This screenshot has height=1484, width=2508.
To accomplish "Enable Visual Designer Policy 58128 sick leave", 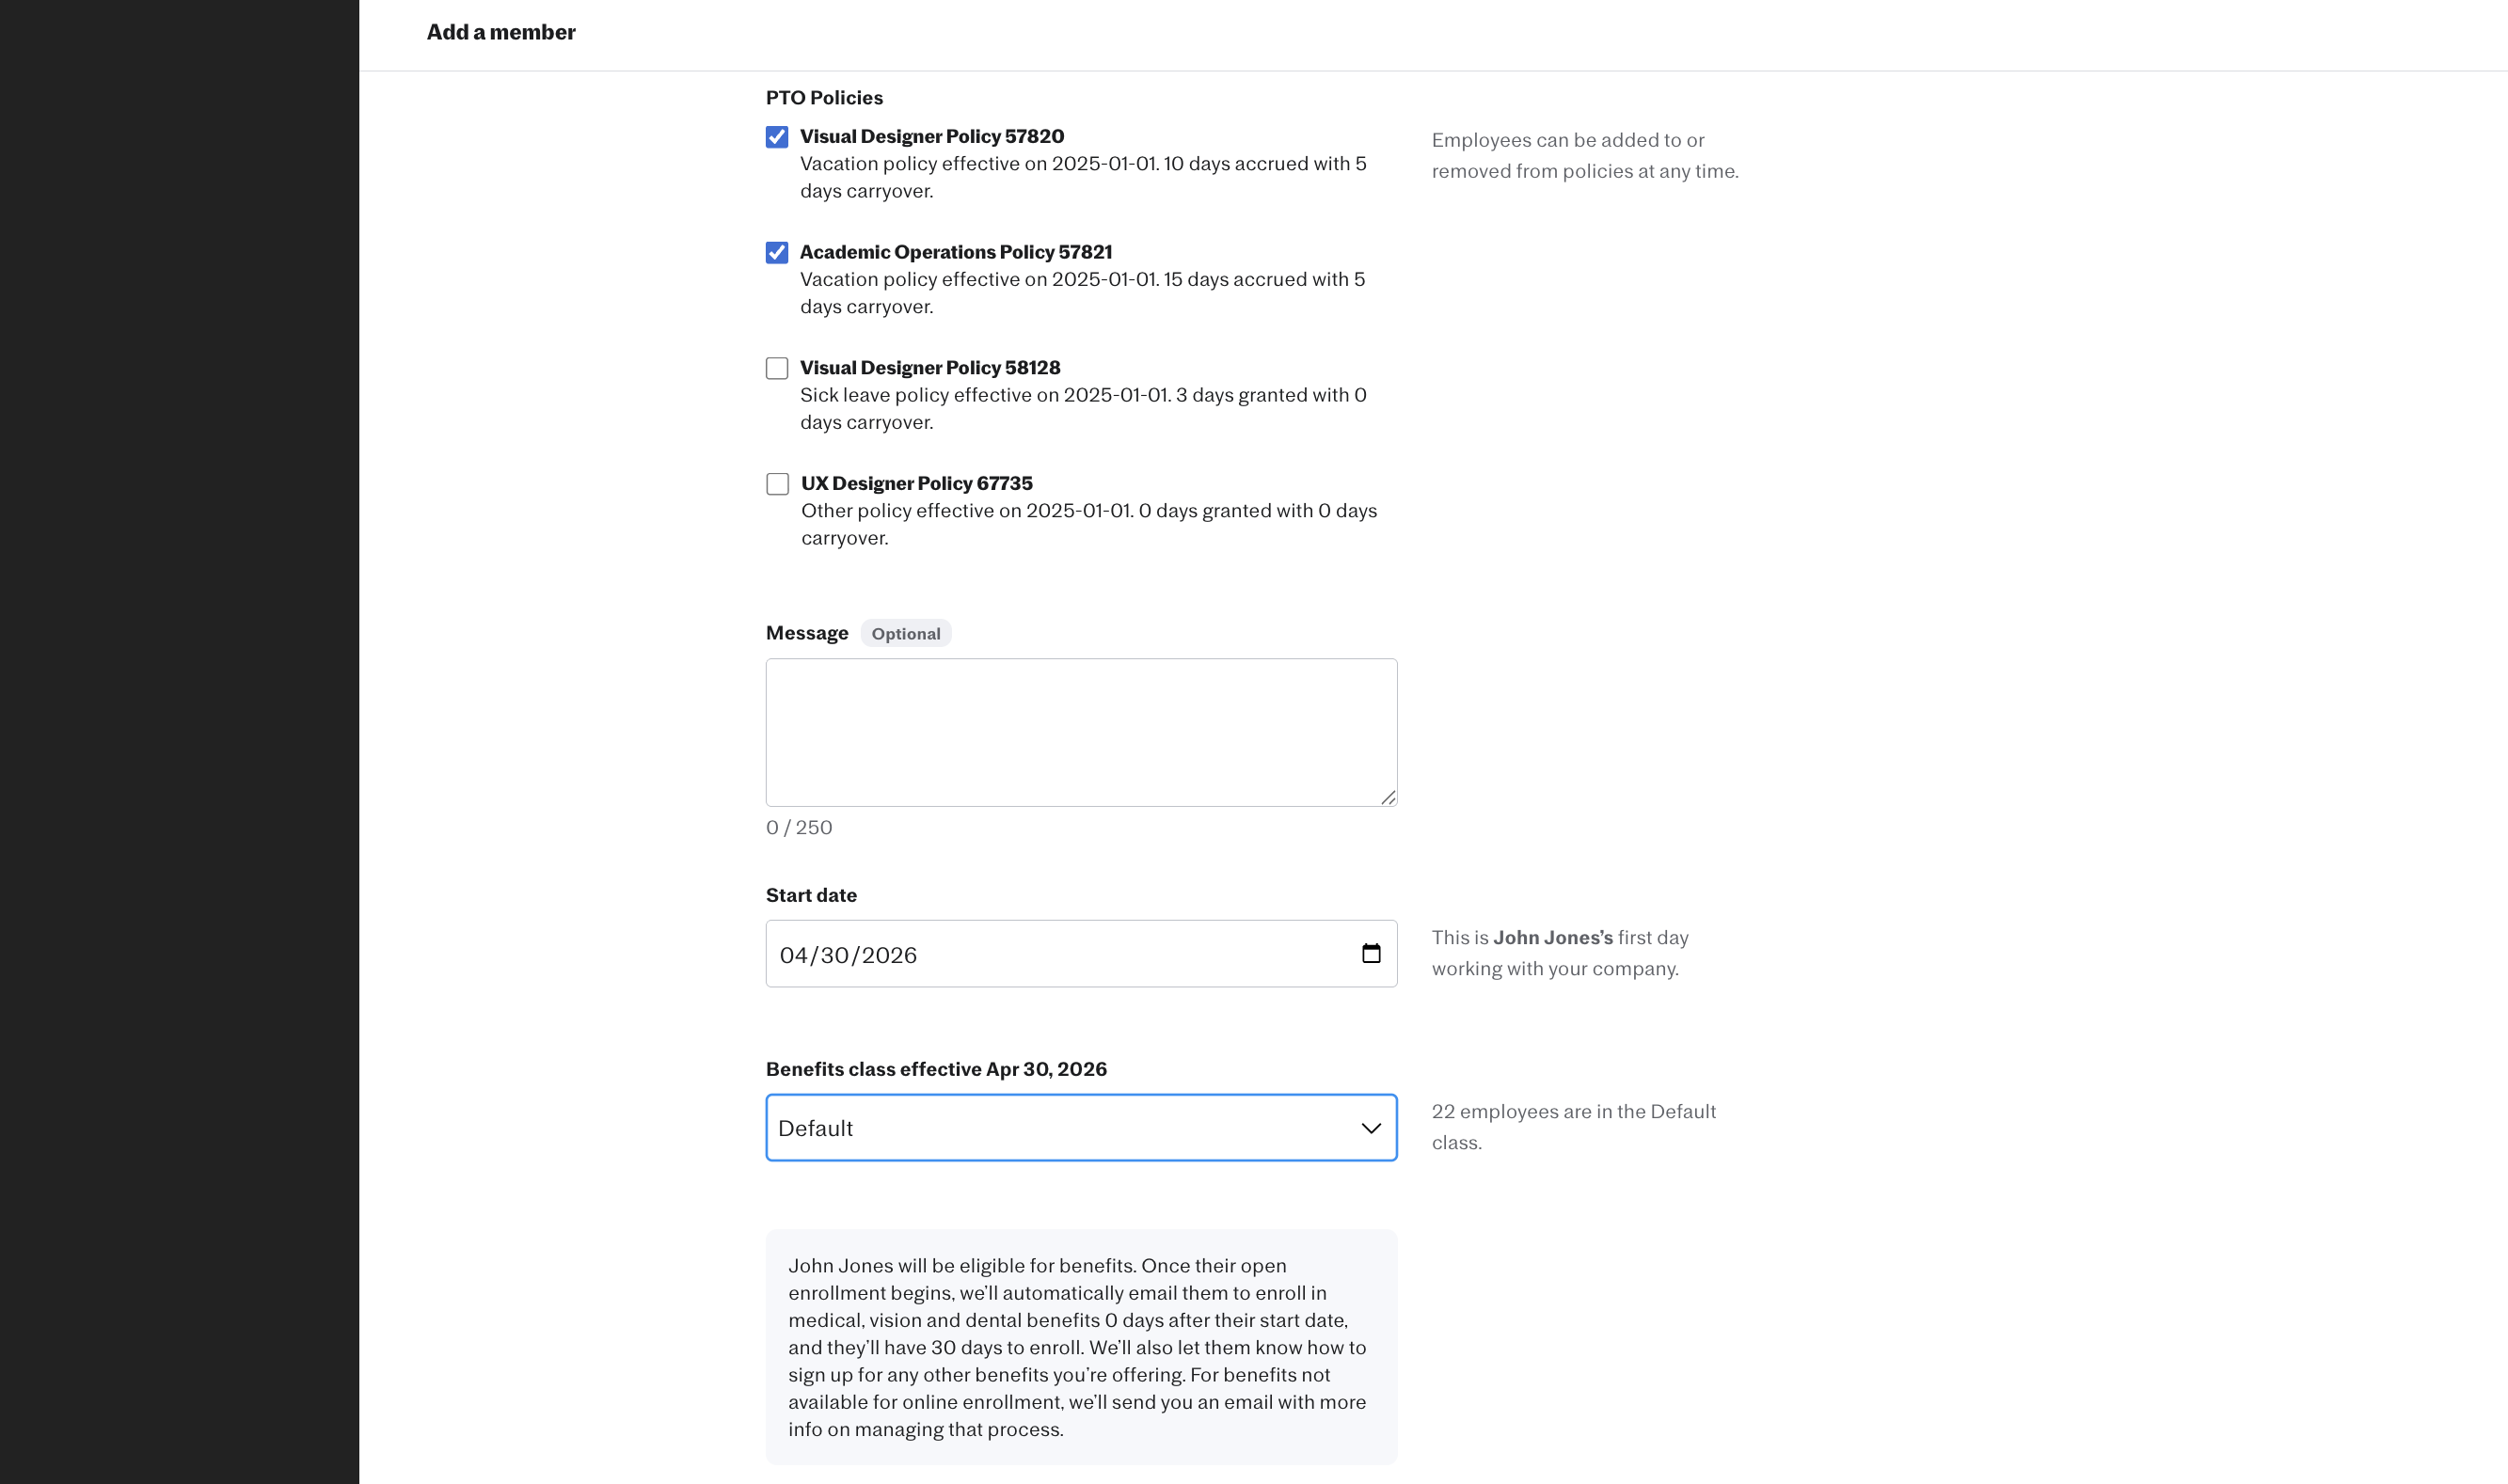I will pos(777,369).
